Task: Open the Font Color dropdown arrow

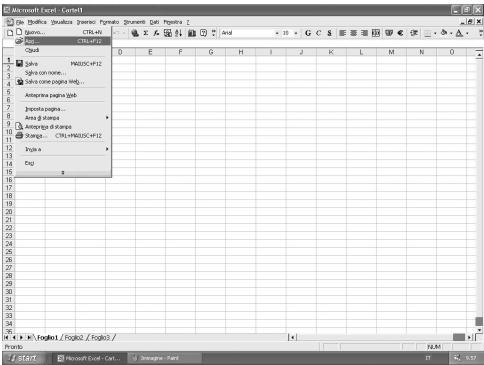Action: 467,33
